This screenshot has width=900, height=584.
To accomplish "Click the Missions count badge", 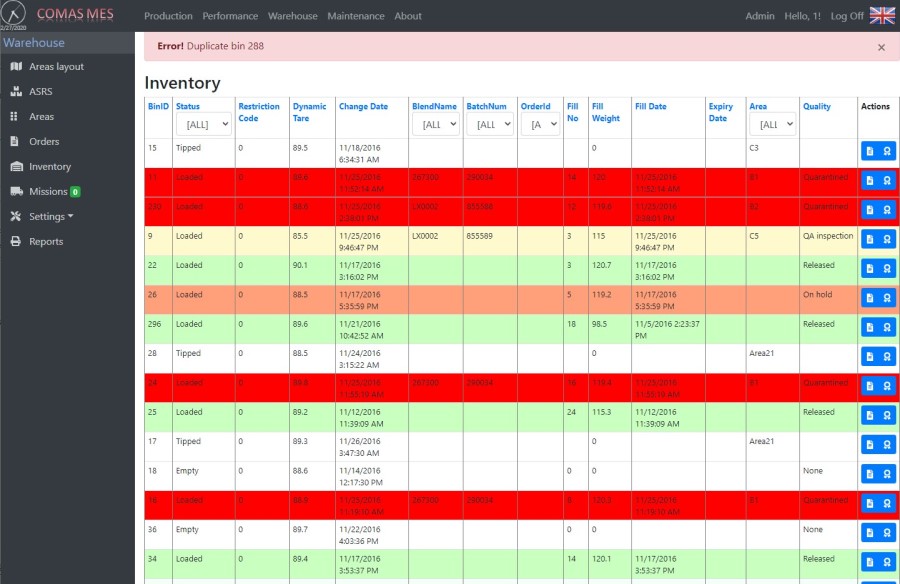I will click(76, 192).
